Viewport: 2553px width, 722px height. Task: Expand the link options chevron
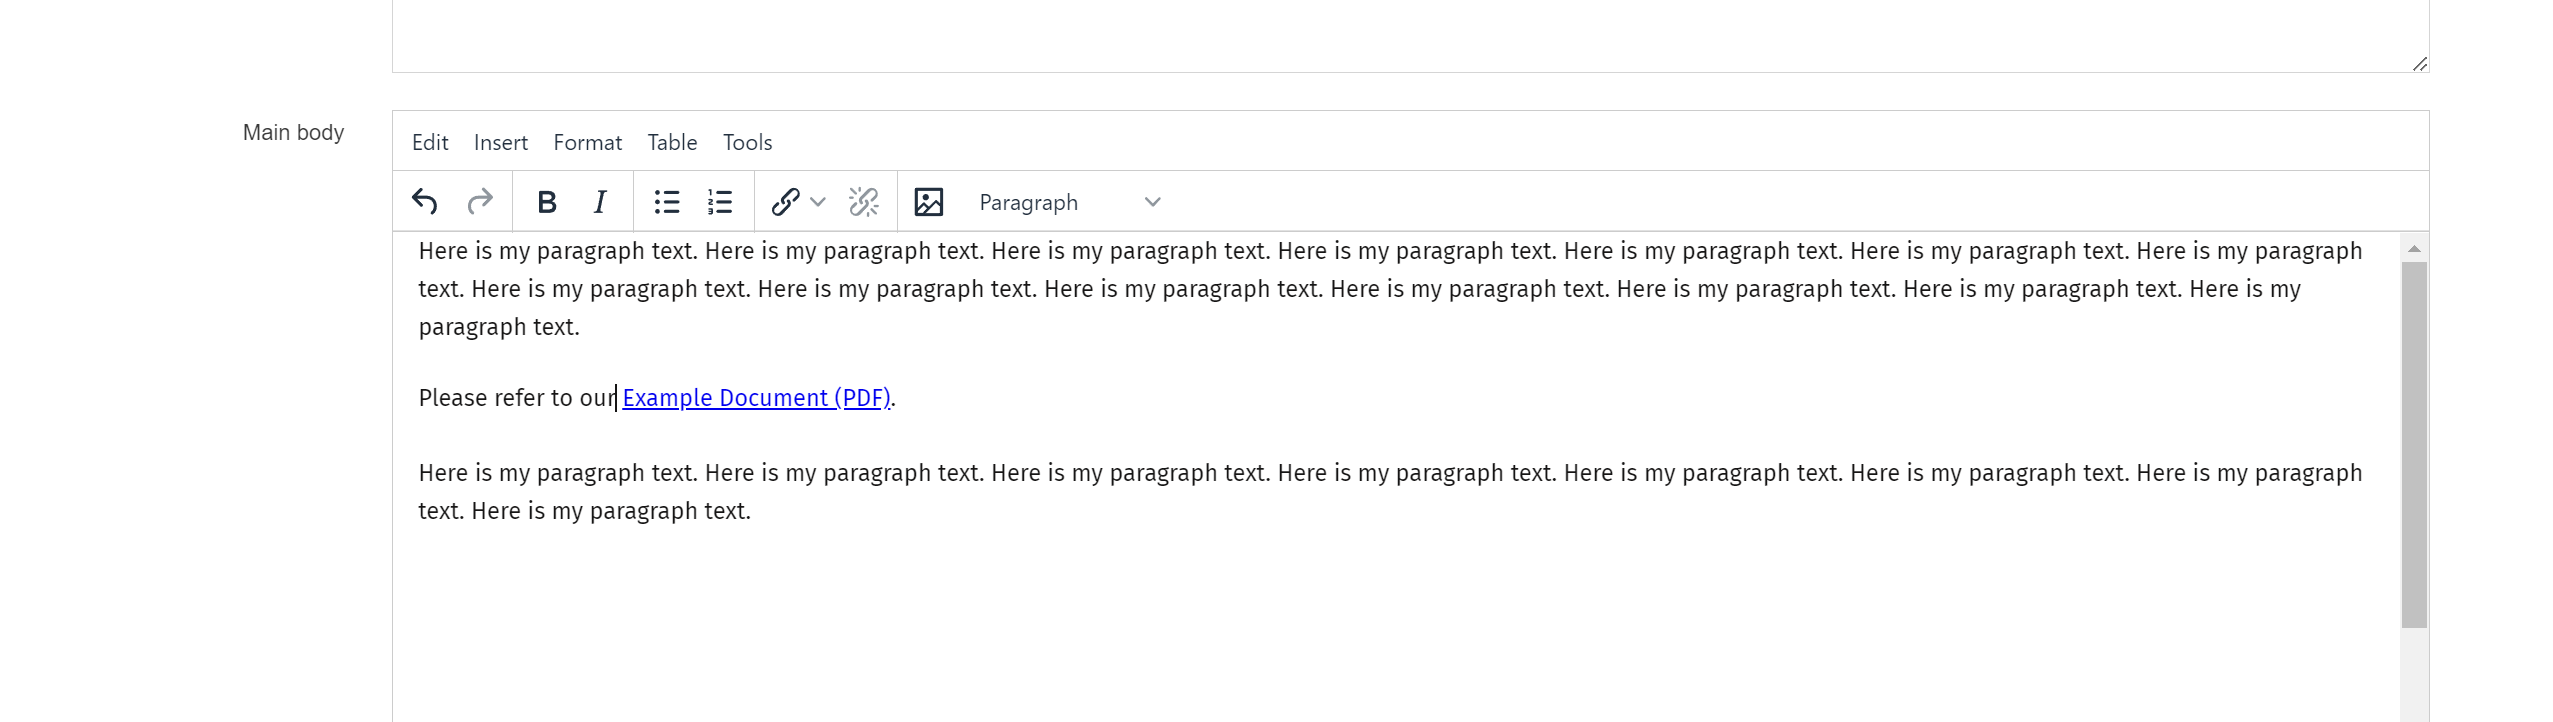point(818,202)
